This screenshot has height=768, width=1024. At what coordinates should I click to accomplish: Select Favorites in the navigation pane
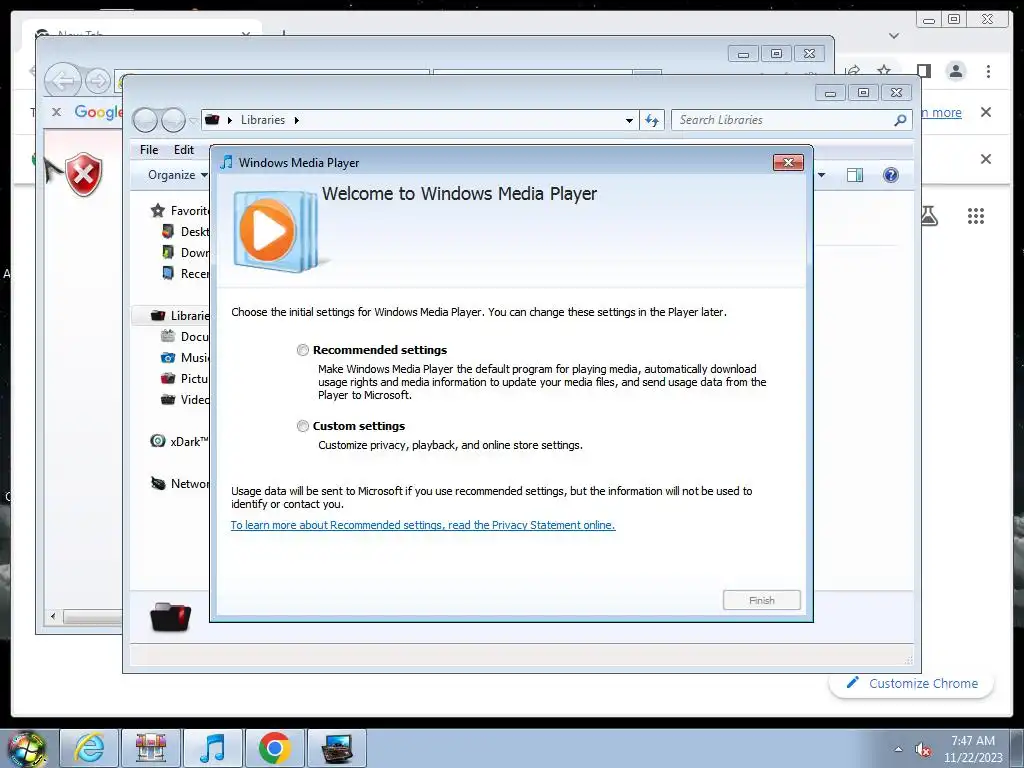click(x=180, y=210)
